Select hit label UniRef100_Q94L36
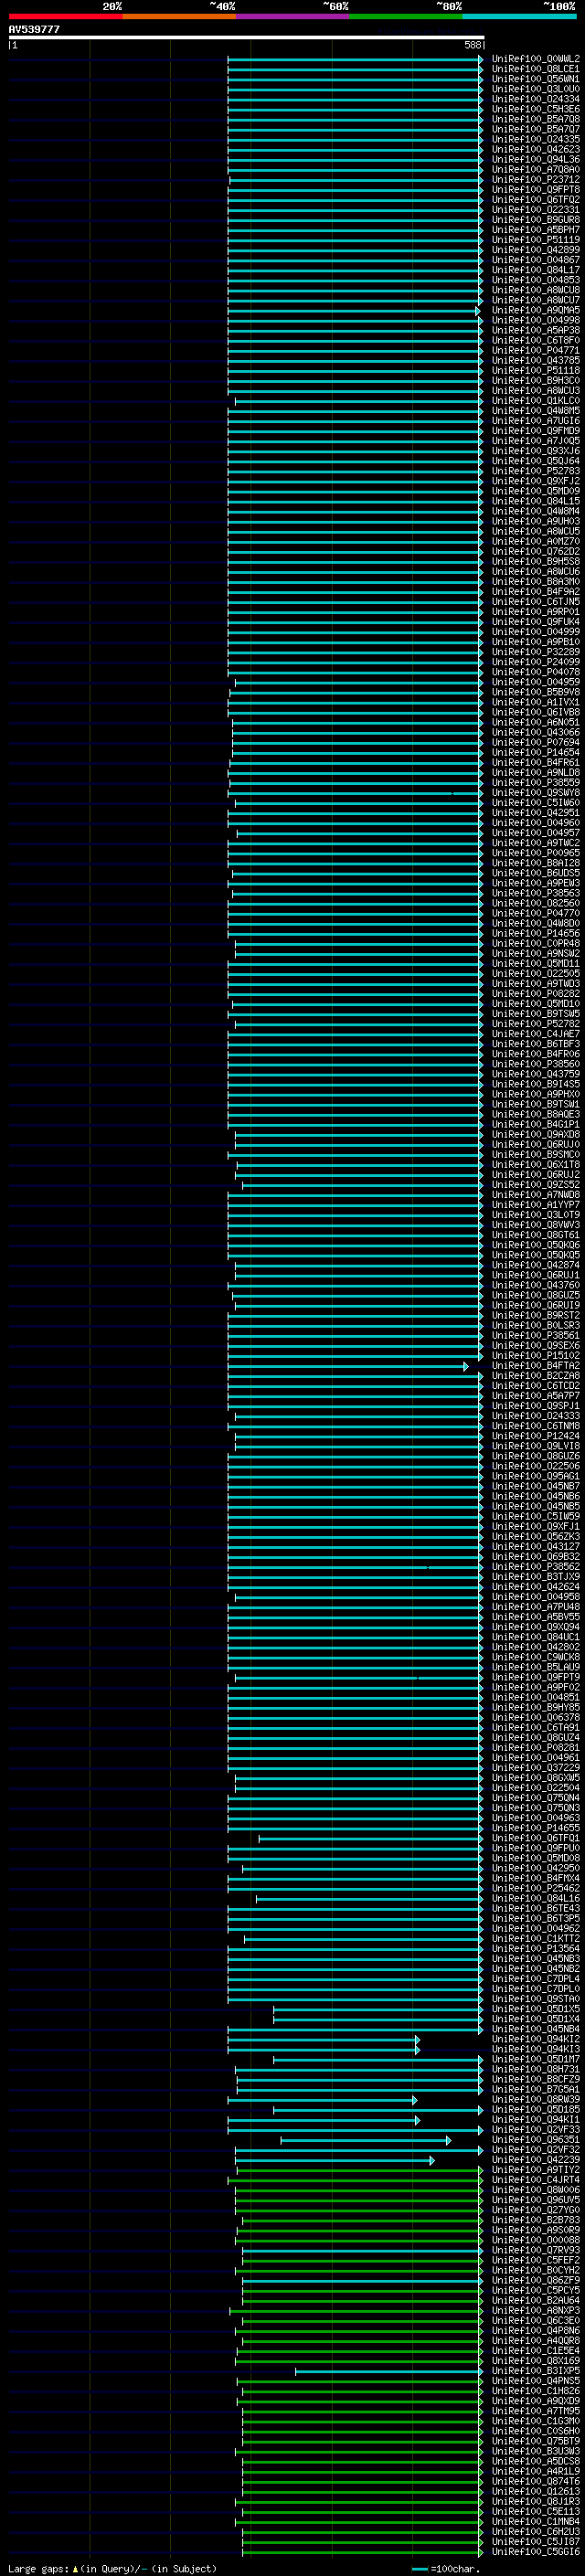The width and height of the screenshot is (585, 2576). tap(536, 160)
